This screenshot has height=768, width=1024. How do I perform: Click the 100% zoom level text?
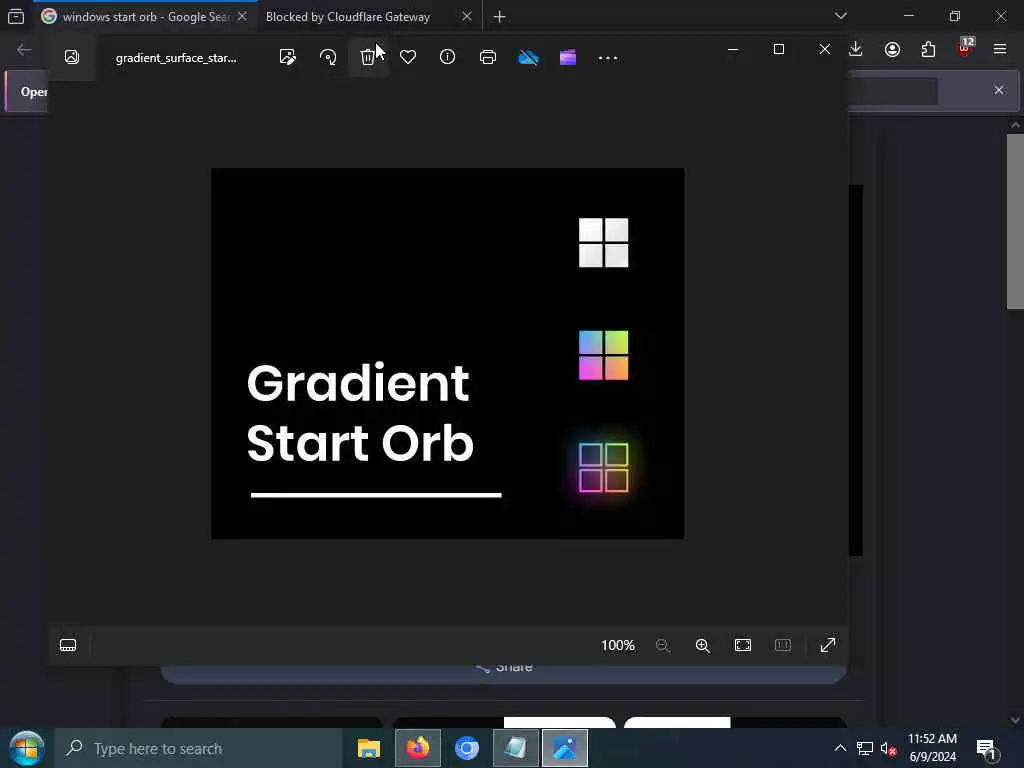618,645
